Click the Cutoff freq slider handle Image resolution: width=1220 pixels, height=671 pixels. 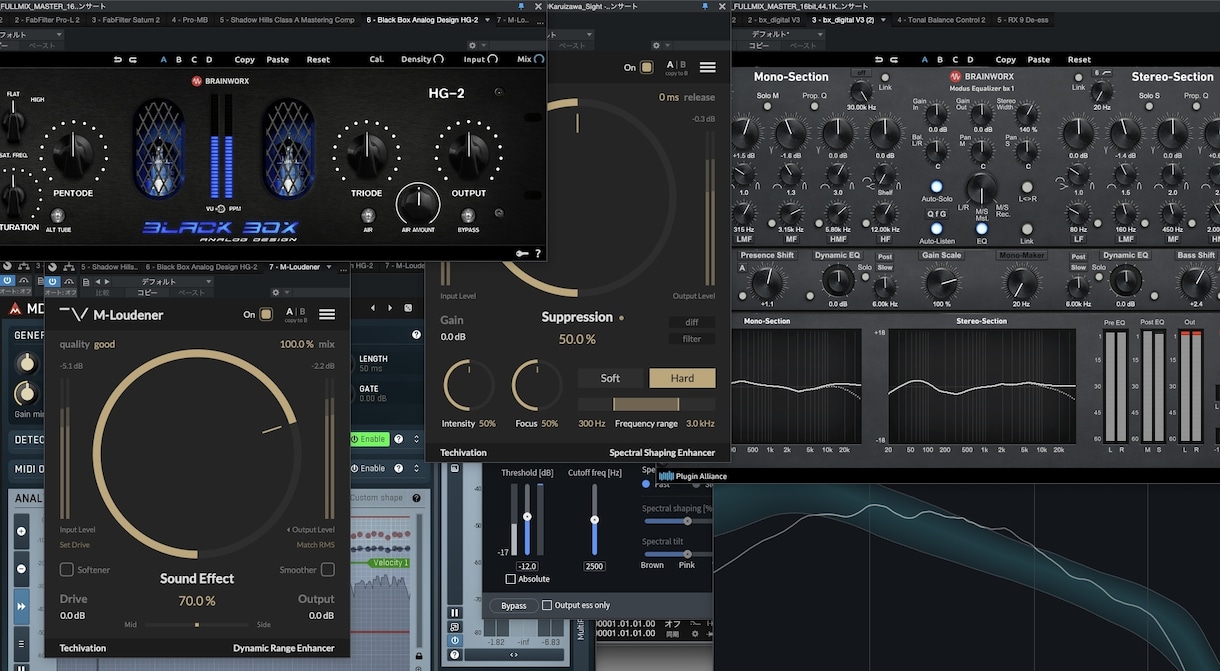tap(594, 520)
